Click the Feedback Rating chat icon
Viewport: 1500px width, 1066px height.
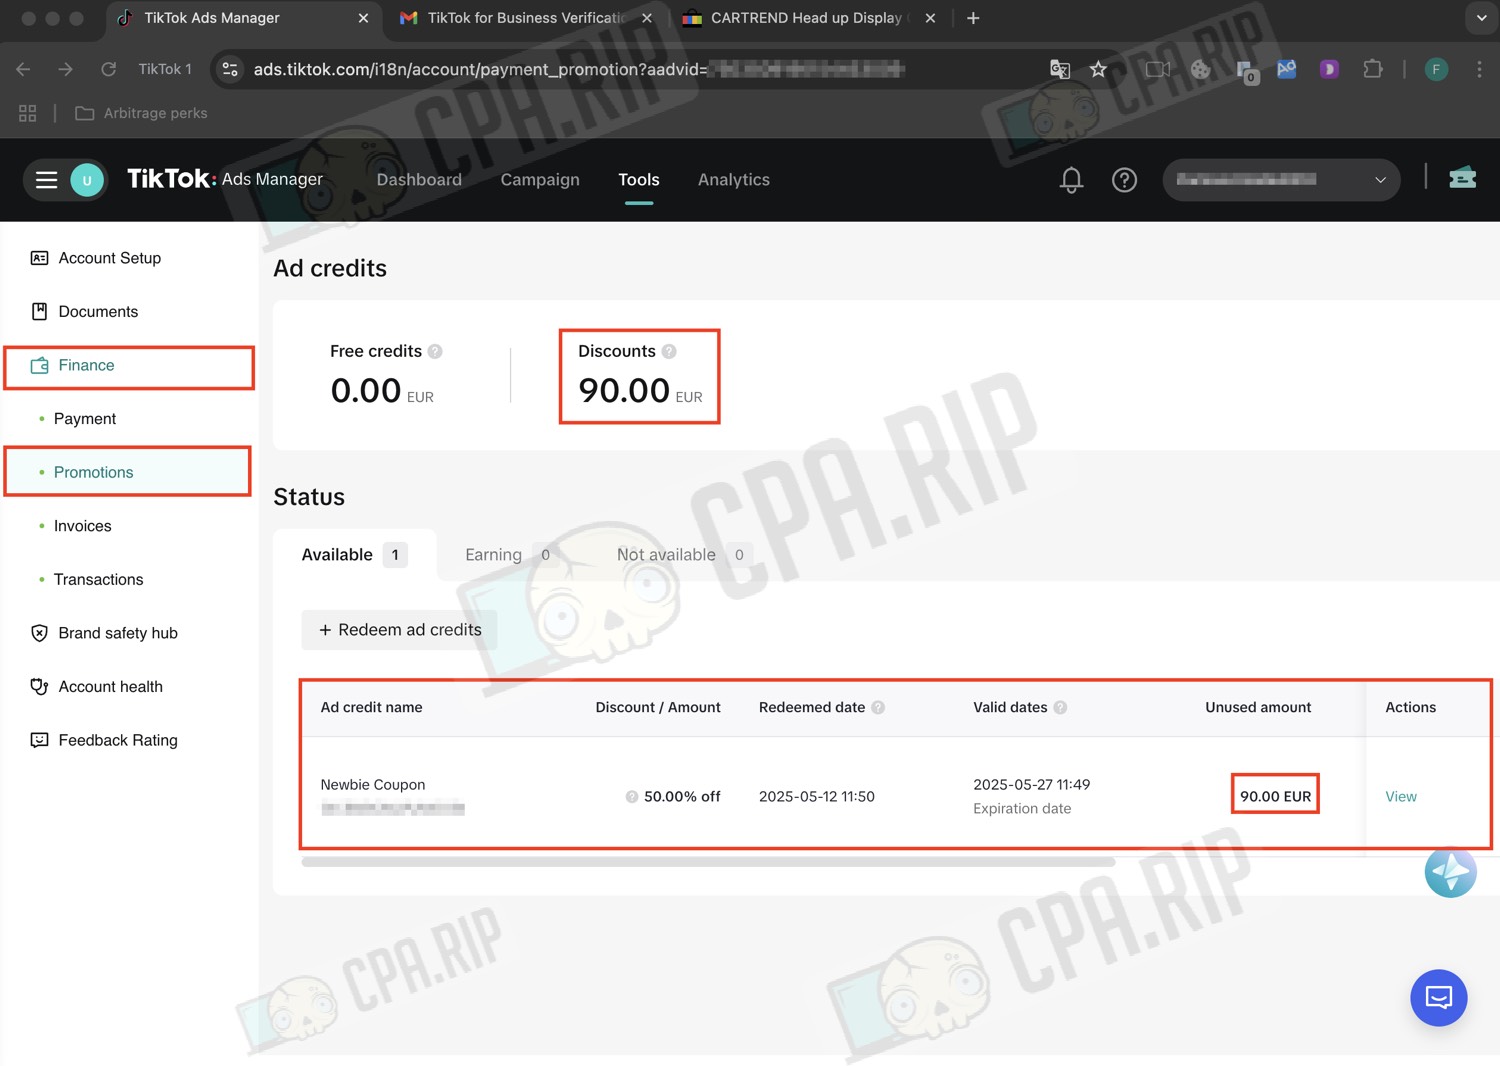pos(39,740)
